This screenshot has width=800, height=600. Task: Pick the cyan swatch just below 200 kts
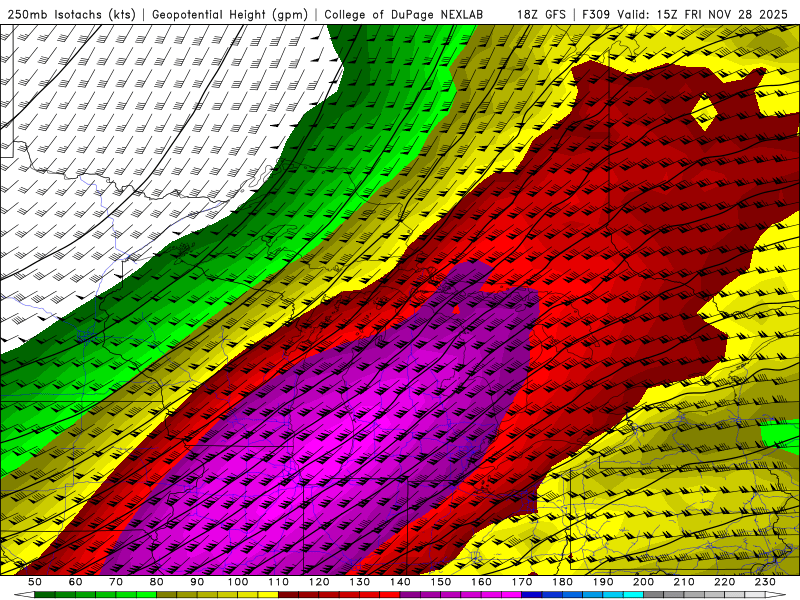(633, 595)
